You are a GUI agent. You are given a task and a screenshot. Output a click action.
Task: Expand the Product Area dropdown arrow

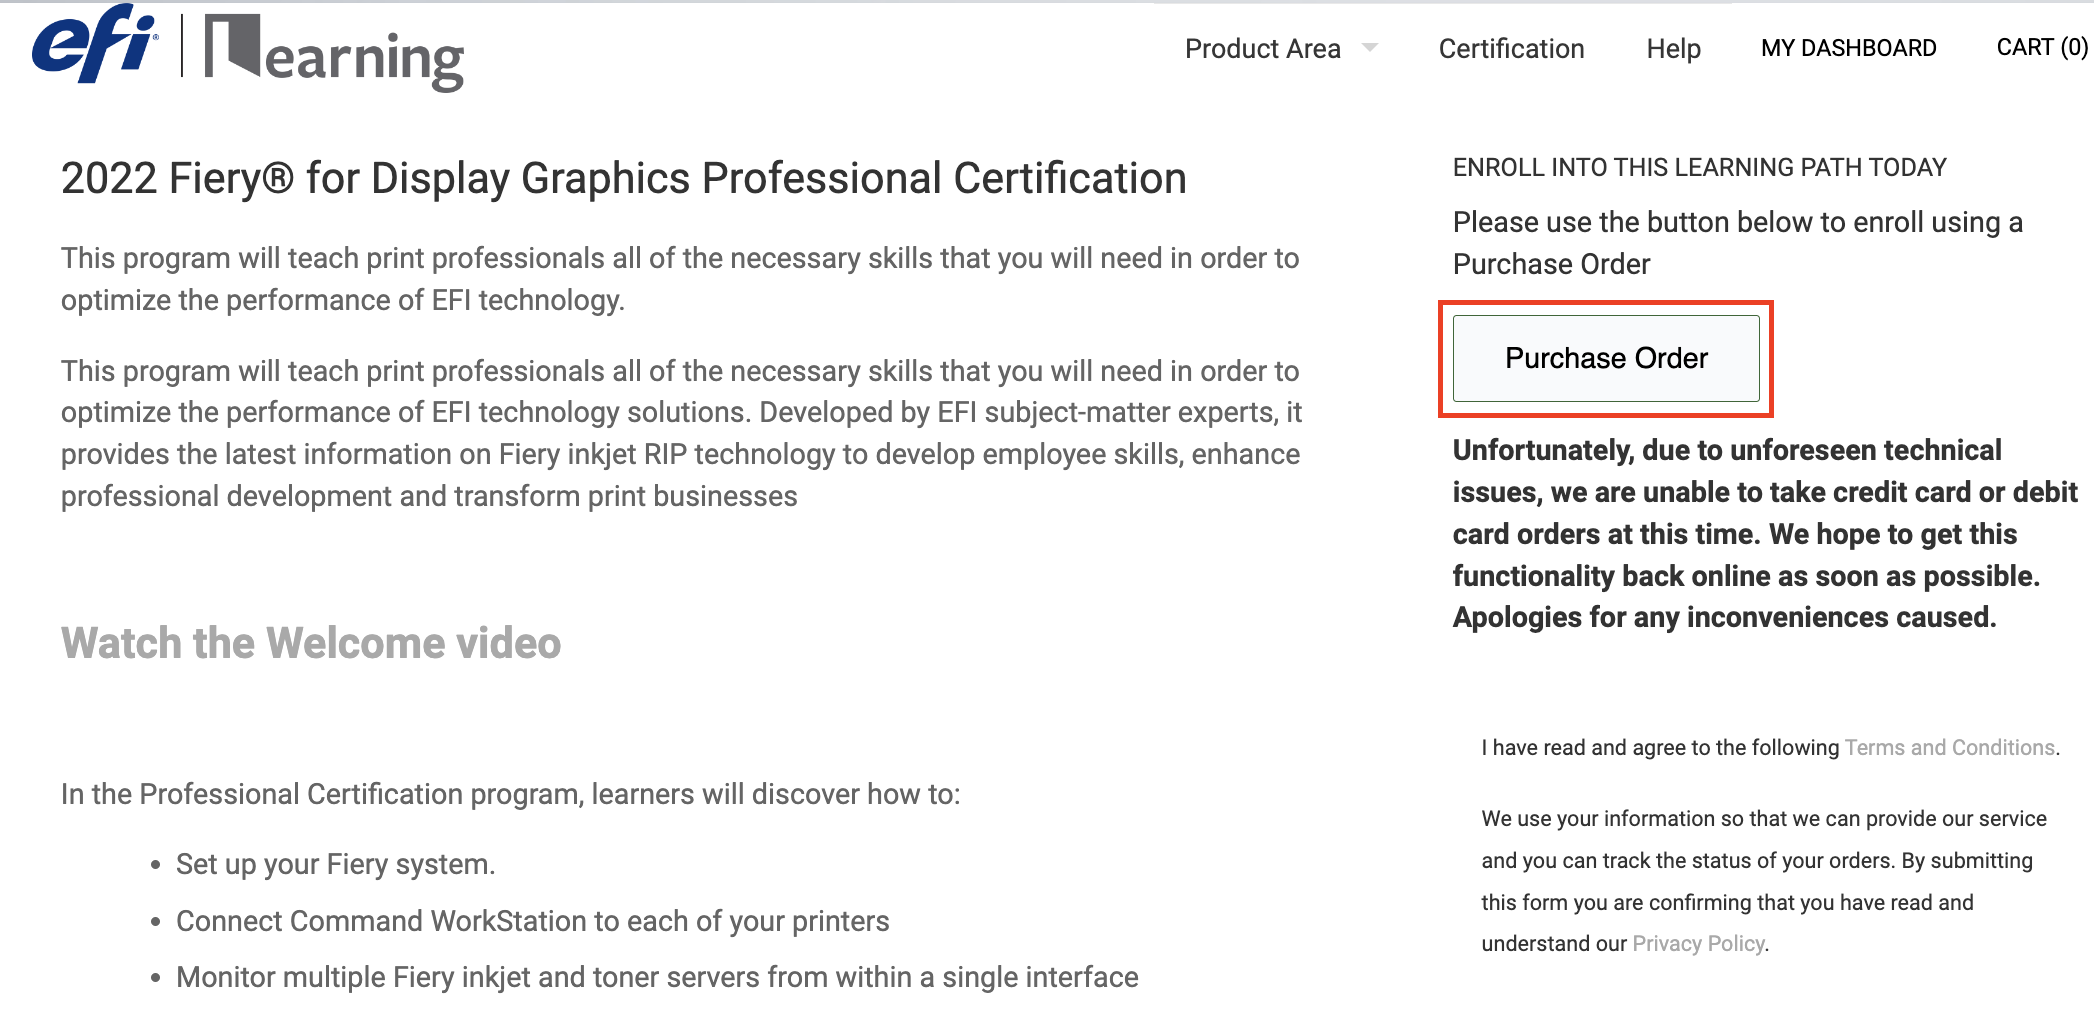1370,48
